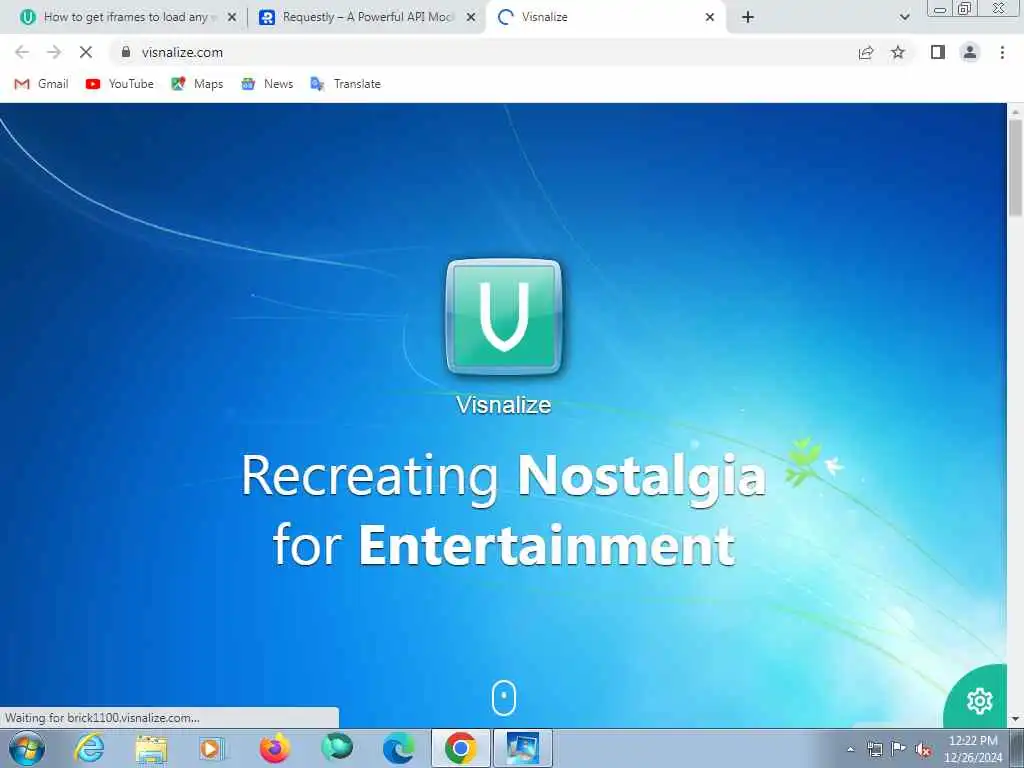This screenshot has width=1024, height=768.
Task: Open Maps bookmark
Action: 197,84
